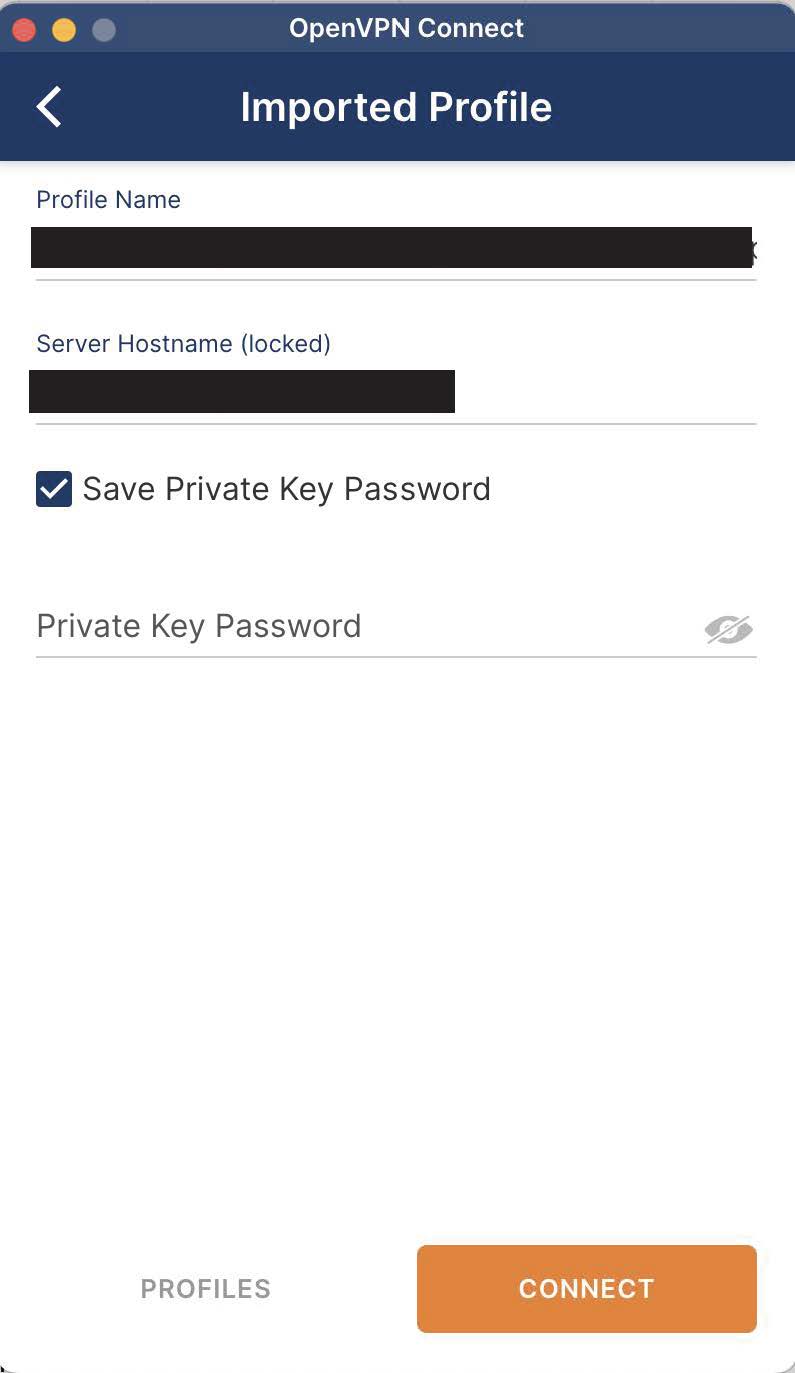This screenshot has width=795, height=1373.
Task: Focus the Private Key Password input
Action: coord(360,627)
